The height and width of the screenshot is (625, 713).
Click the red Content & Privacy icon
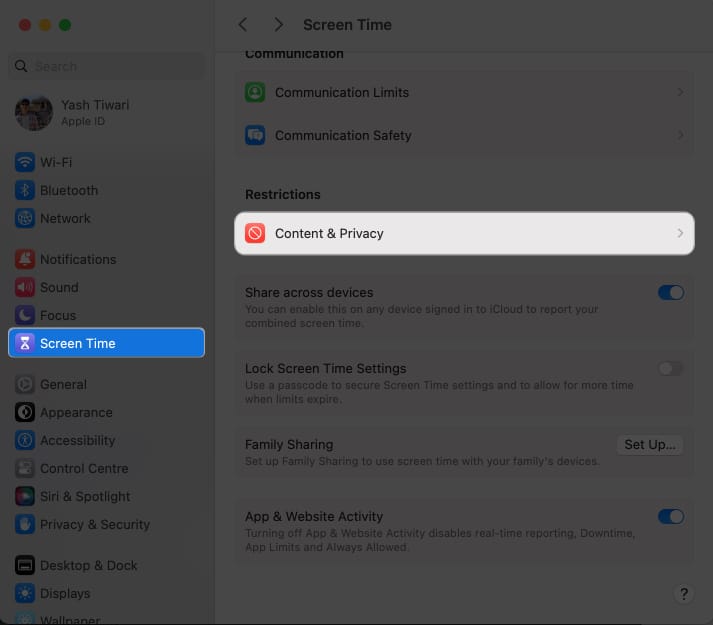point(255,233)
